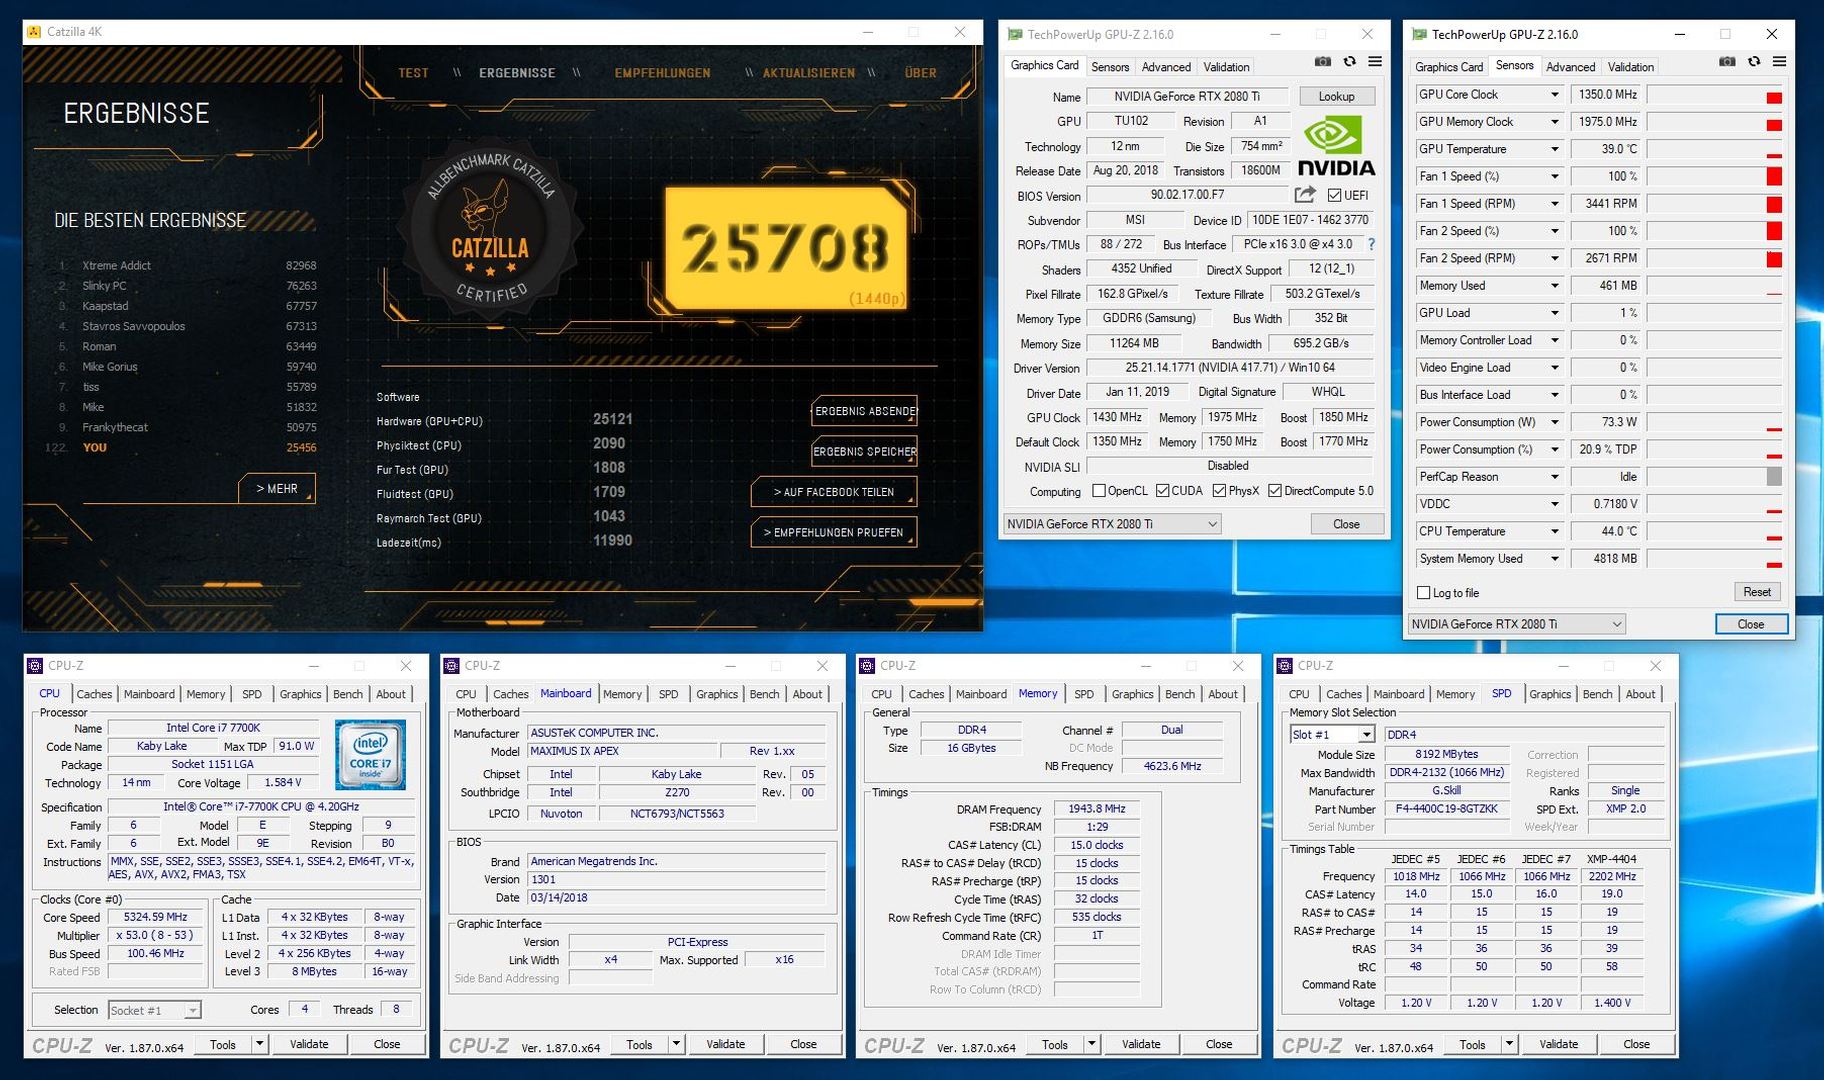Click ERGEBNIS SPEICHERN button in Catzilla
Screen dimensions: 1824x1080
coord(864,452)
